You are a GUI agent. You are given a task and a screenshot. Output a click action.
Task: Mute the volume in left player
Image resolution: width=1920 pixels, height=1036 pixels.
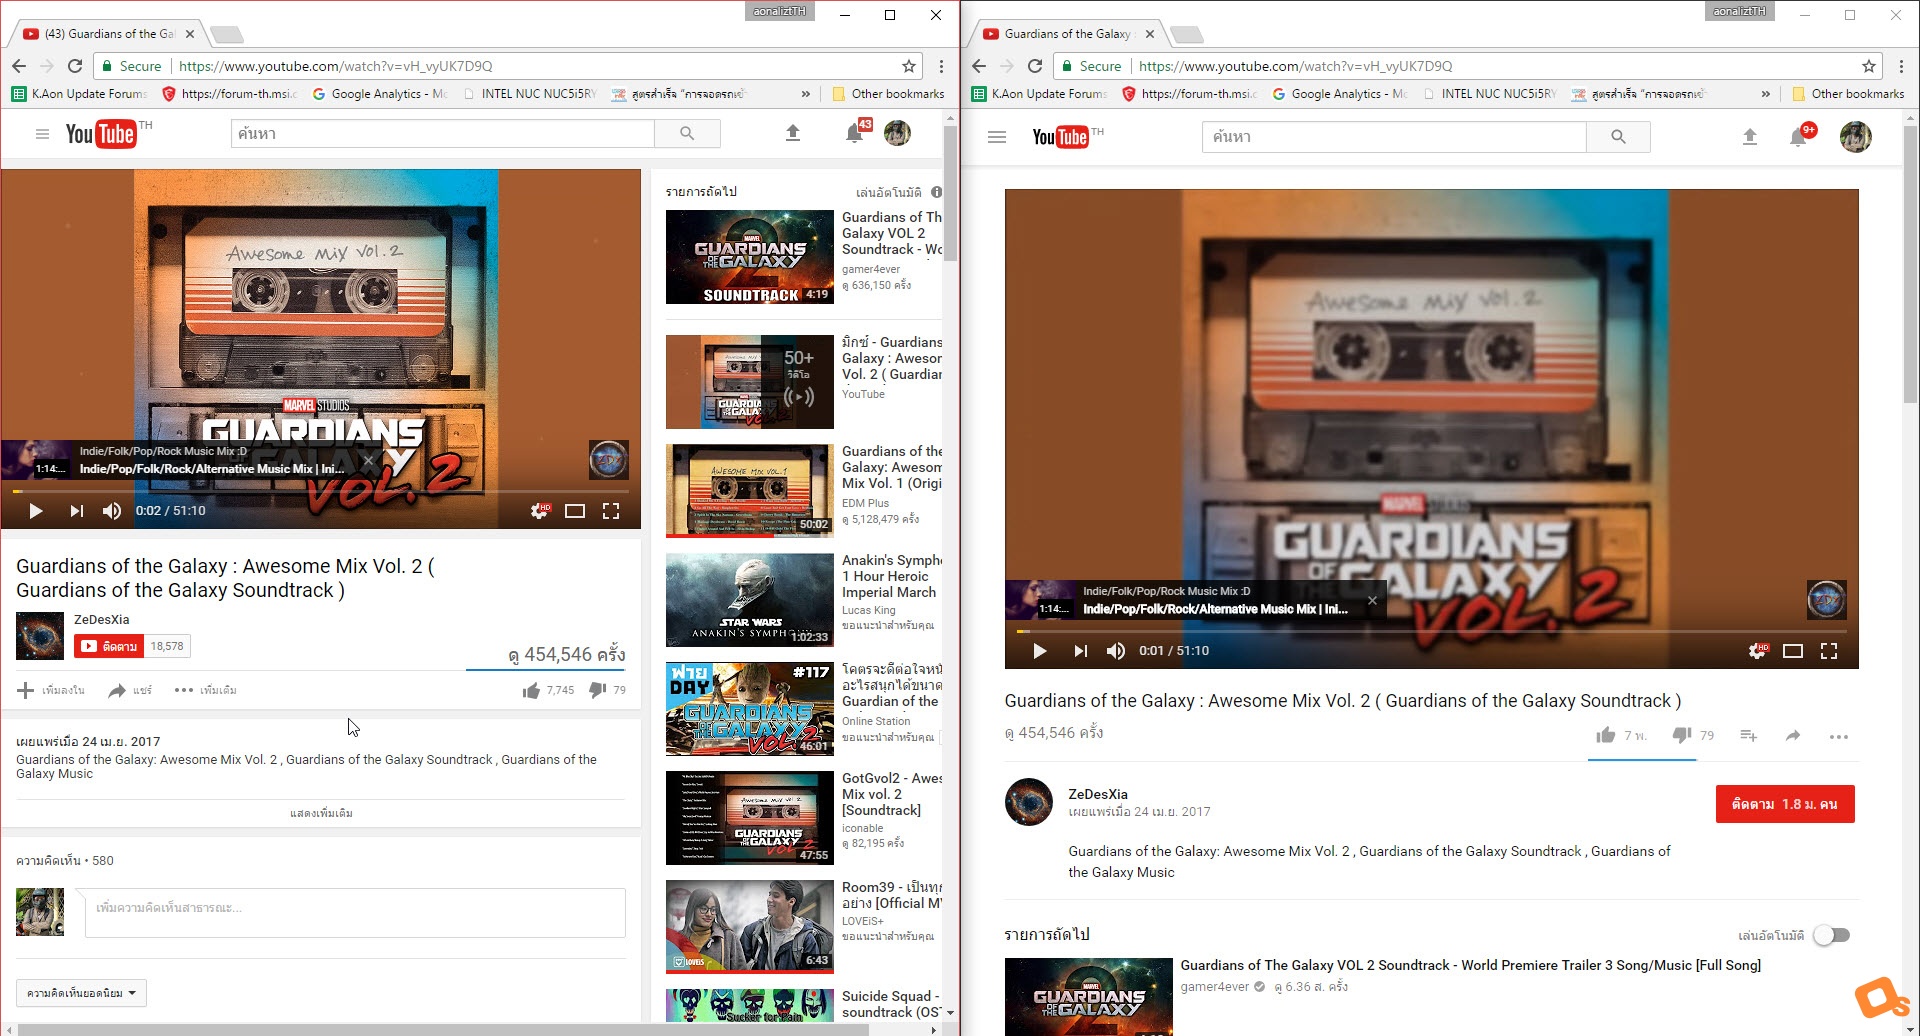point(112,511)
